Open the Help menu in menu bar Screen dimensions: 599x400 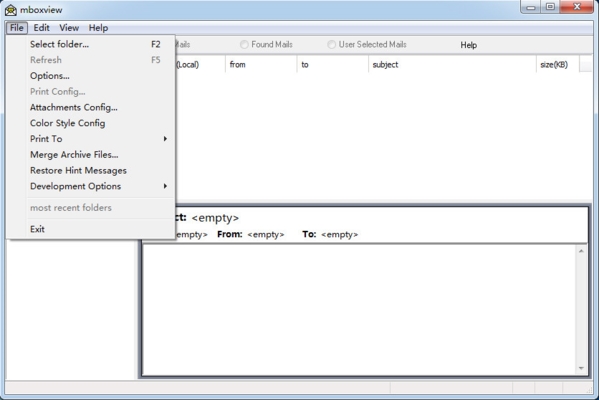pos(98,28)
